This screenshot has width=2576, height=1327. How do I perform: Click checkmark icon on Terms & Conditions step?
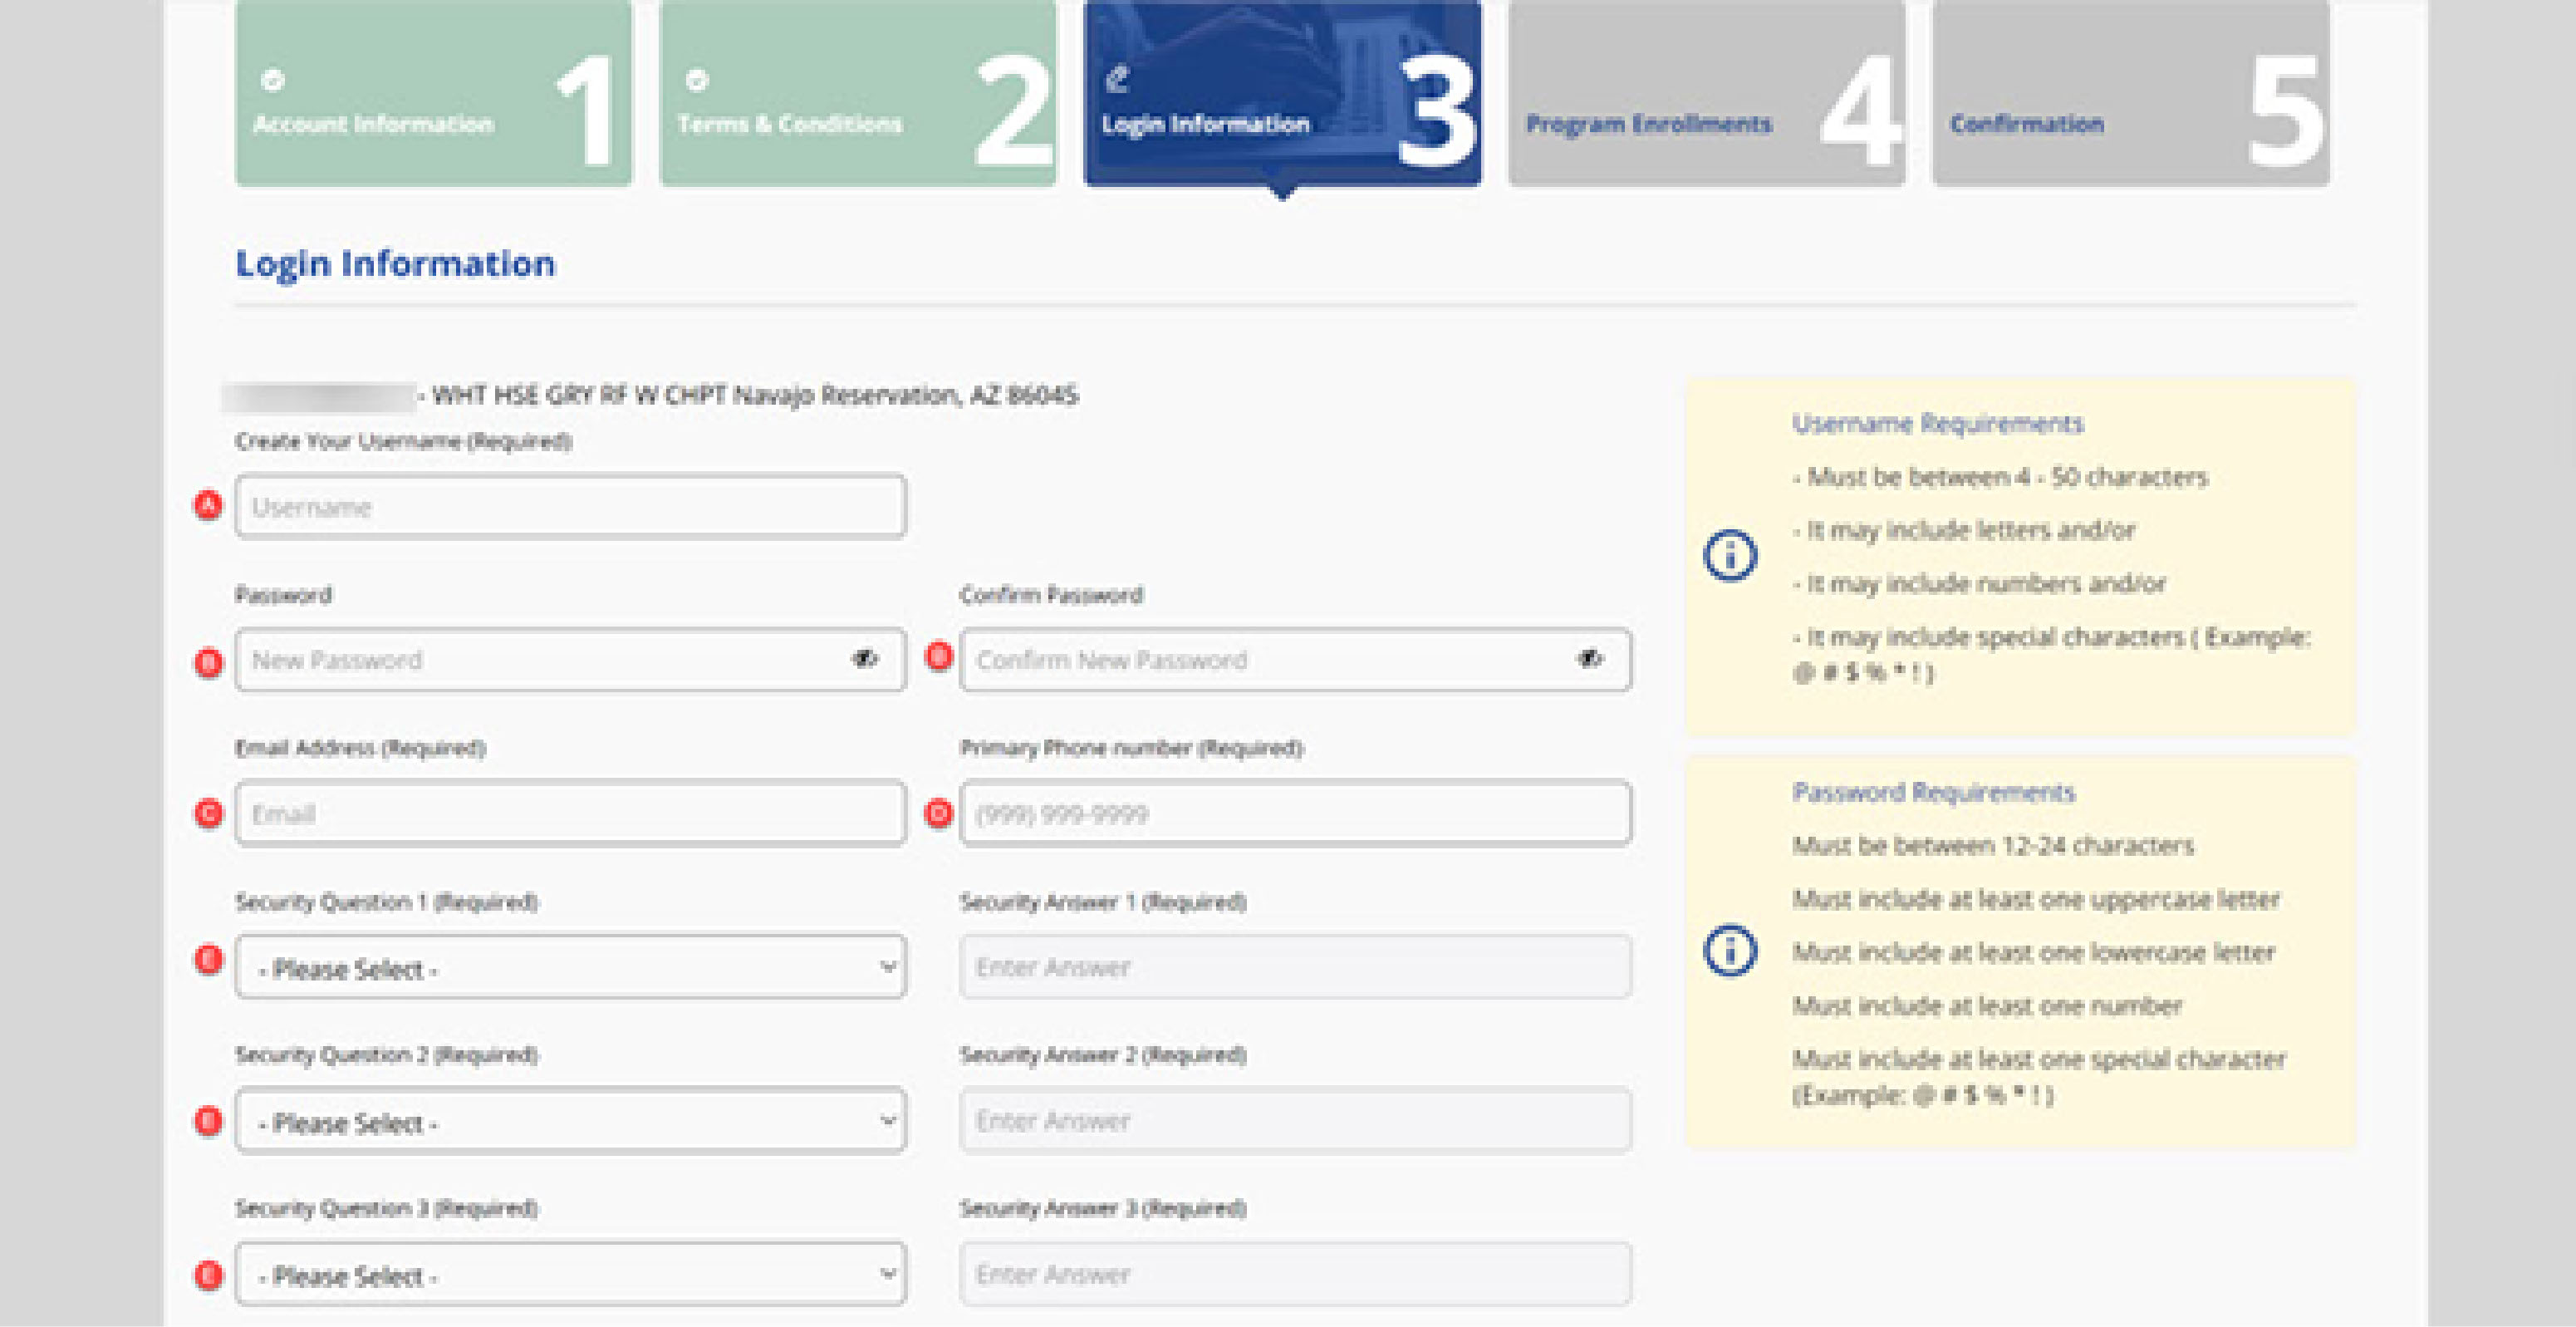(697, 80)
